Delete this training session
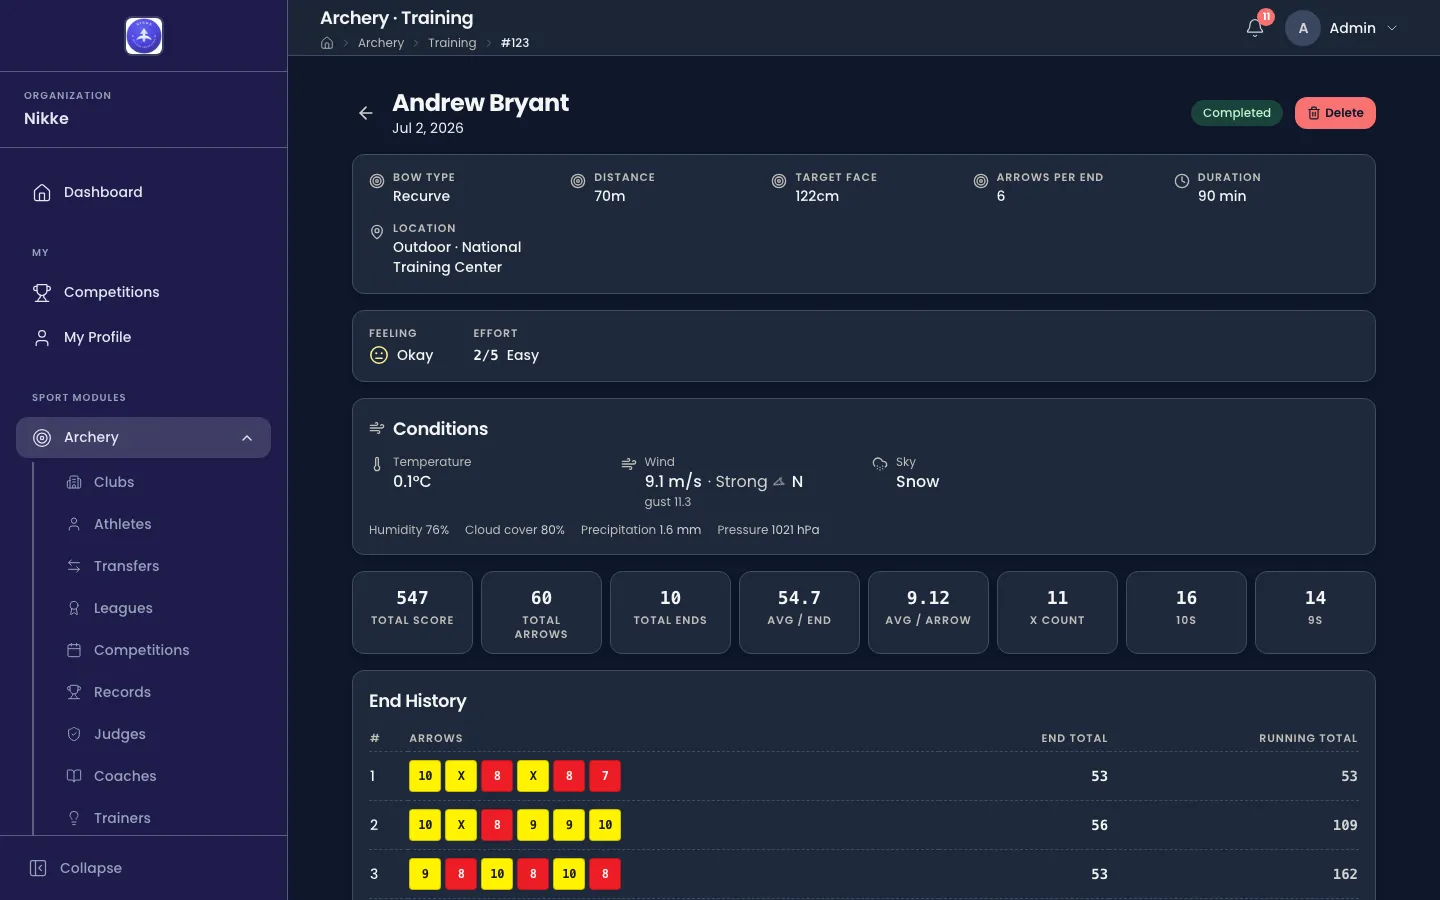Image resolution: width=1440 pixels, height=900 pixels. pos(1335,113)
